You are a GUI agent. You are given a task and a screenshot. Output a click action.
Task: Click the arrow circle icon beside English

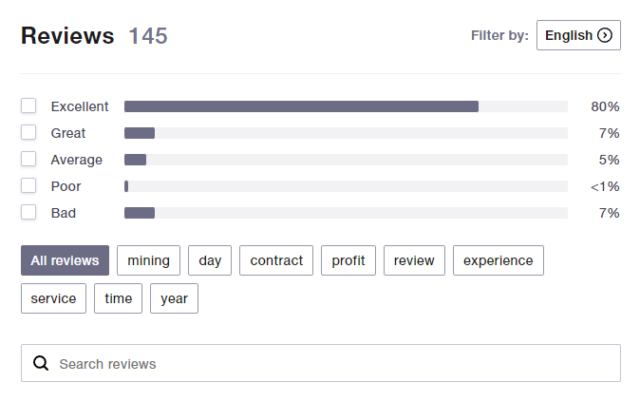604,35
